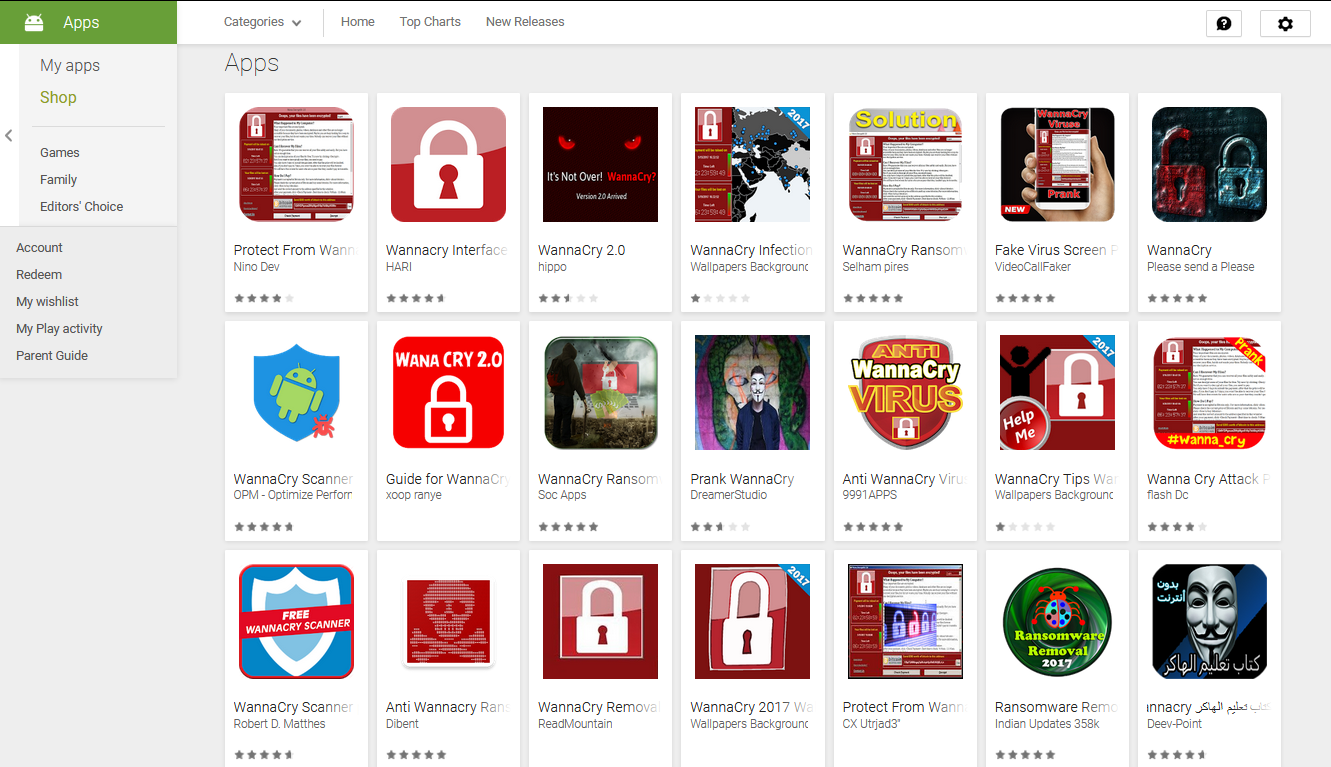The height and width of the screenshot is (767, 1331).
Task: Click star rating under Anti WannaCry Virus
Action: coord(873,526)
